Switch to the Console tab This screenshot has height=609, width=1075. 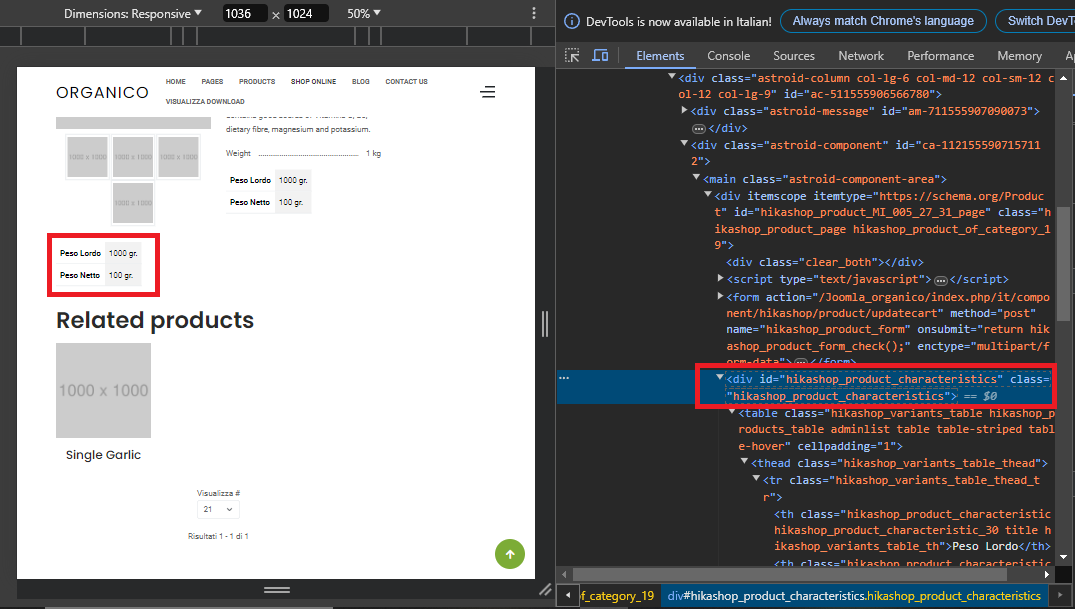pos(728,56)
